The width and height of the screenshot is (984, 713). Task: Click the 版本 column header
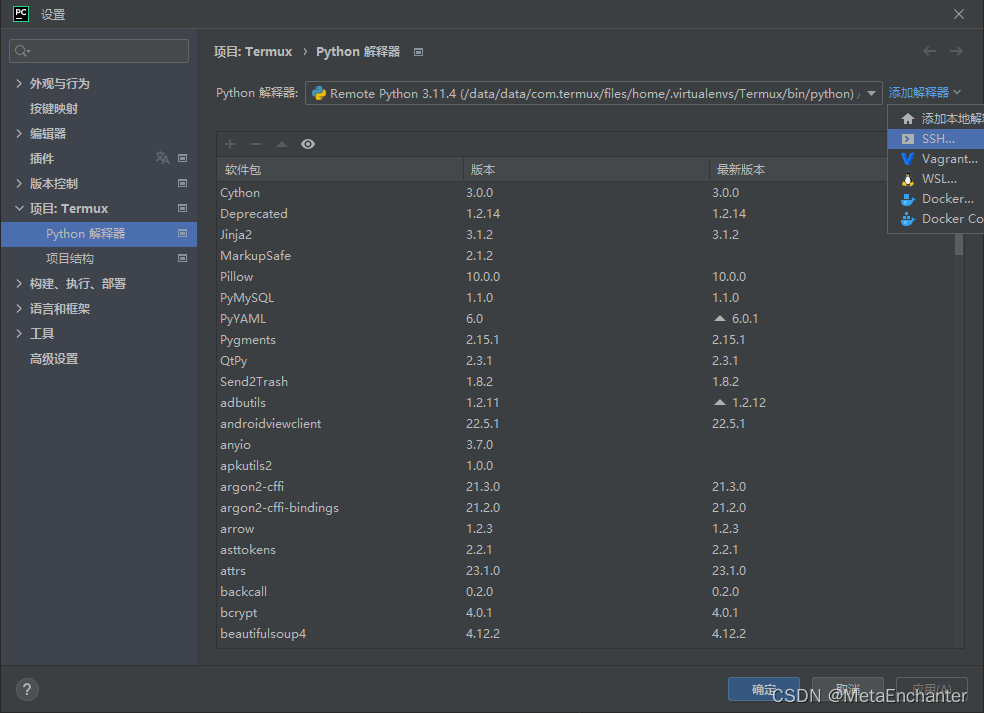click(586, 169)
